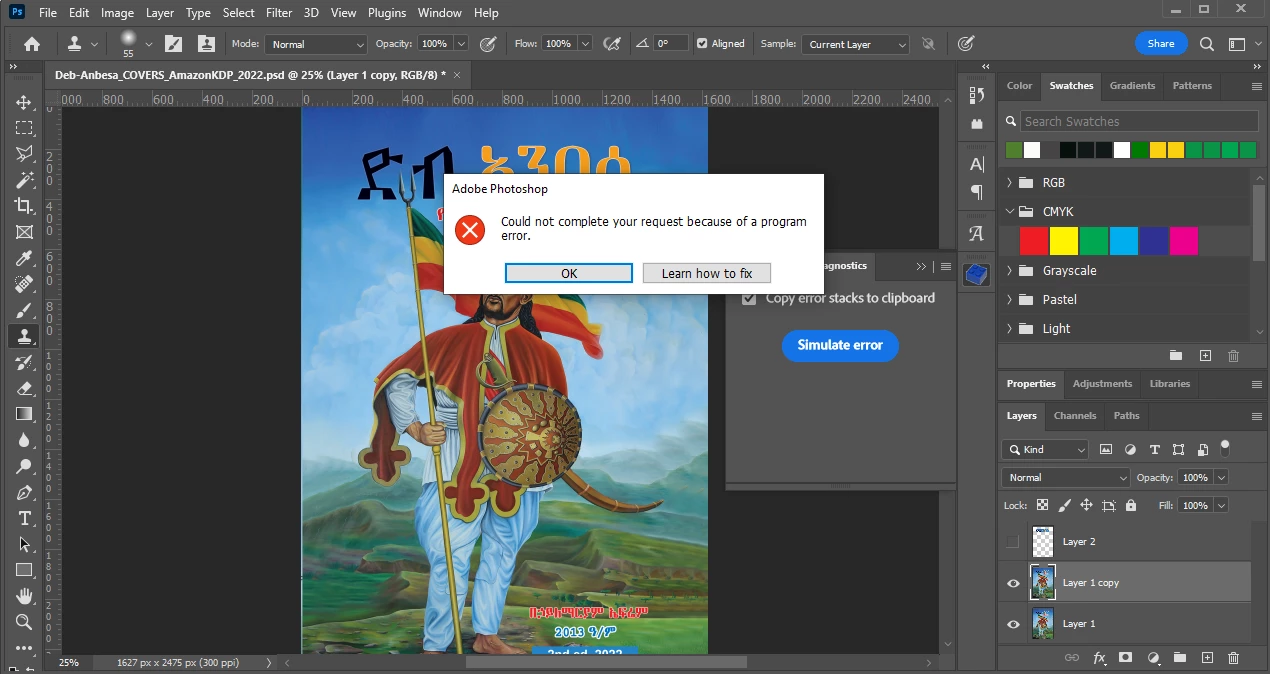Pick the red CMYK swatch
Viewport: 1270px width, 674px height.
(x=1033, y=241)
